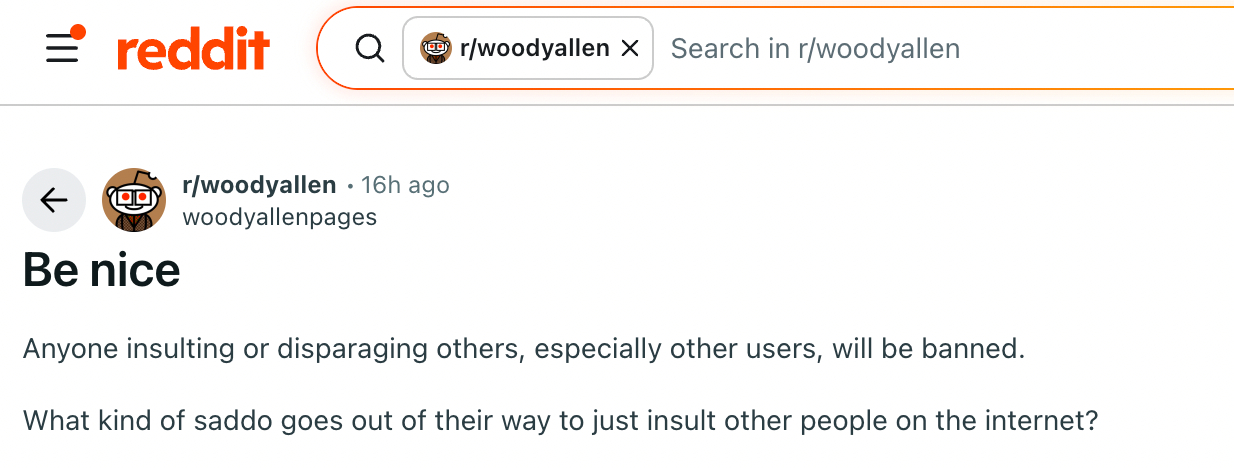Remove the r/woodyallen search filter
The image size is (1234, 468).
pos(630,48)
